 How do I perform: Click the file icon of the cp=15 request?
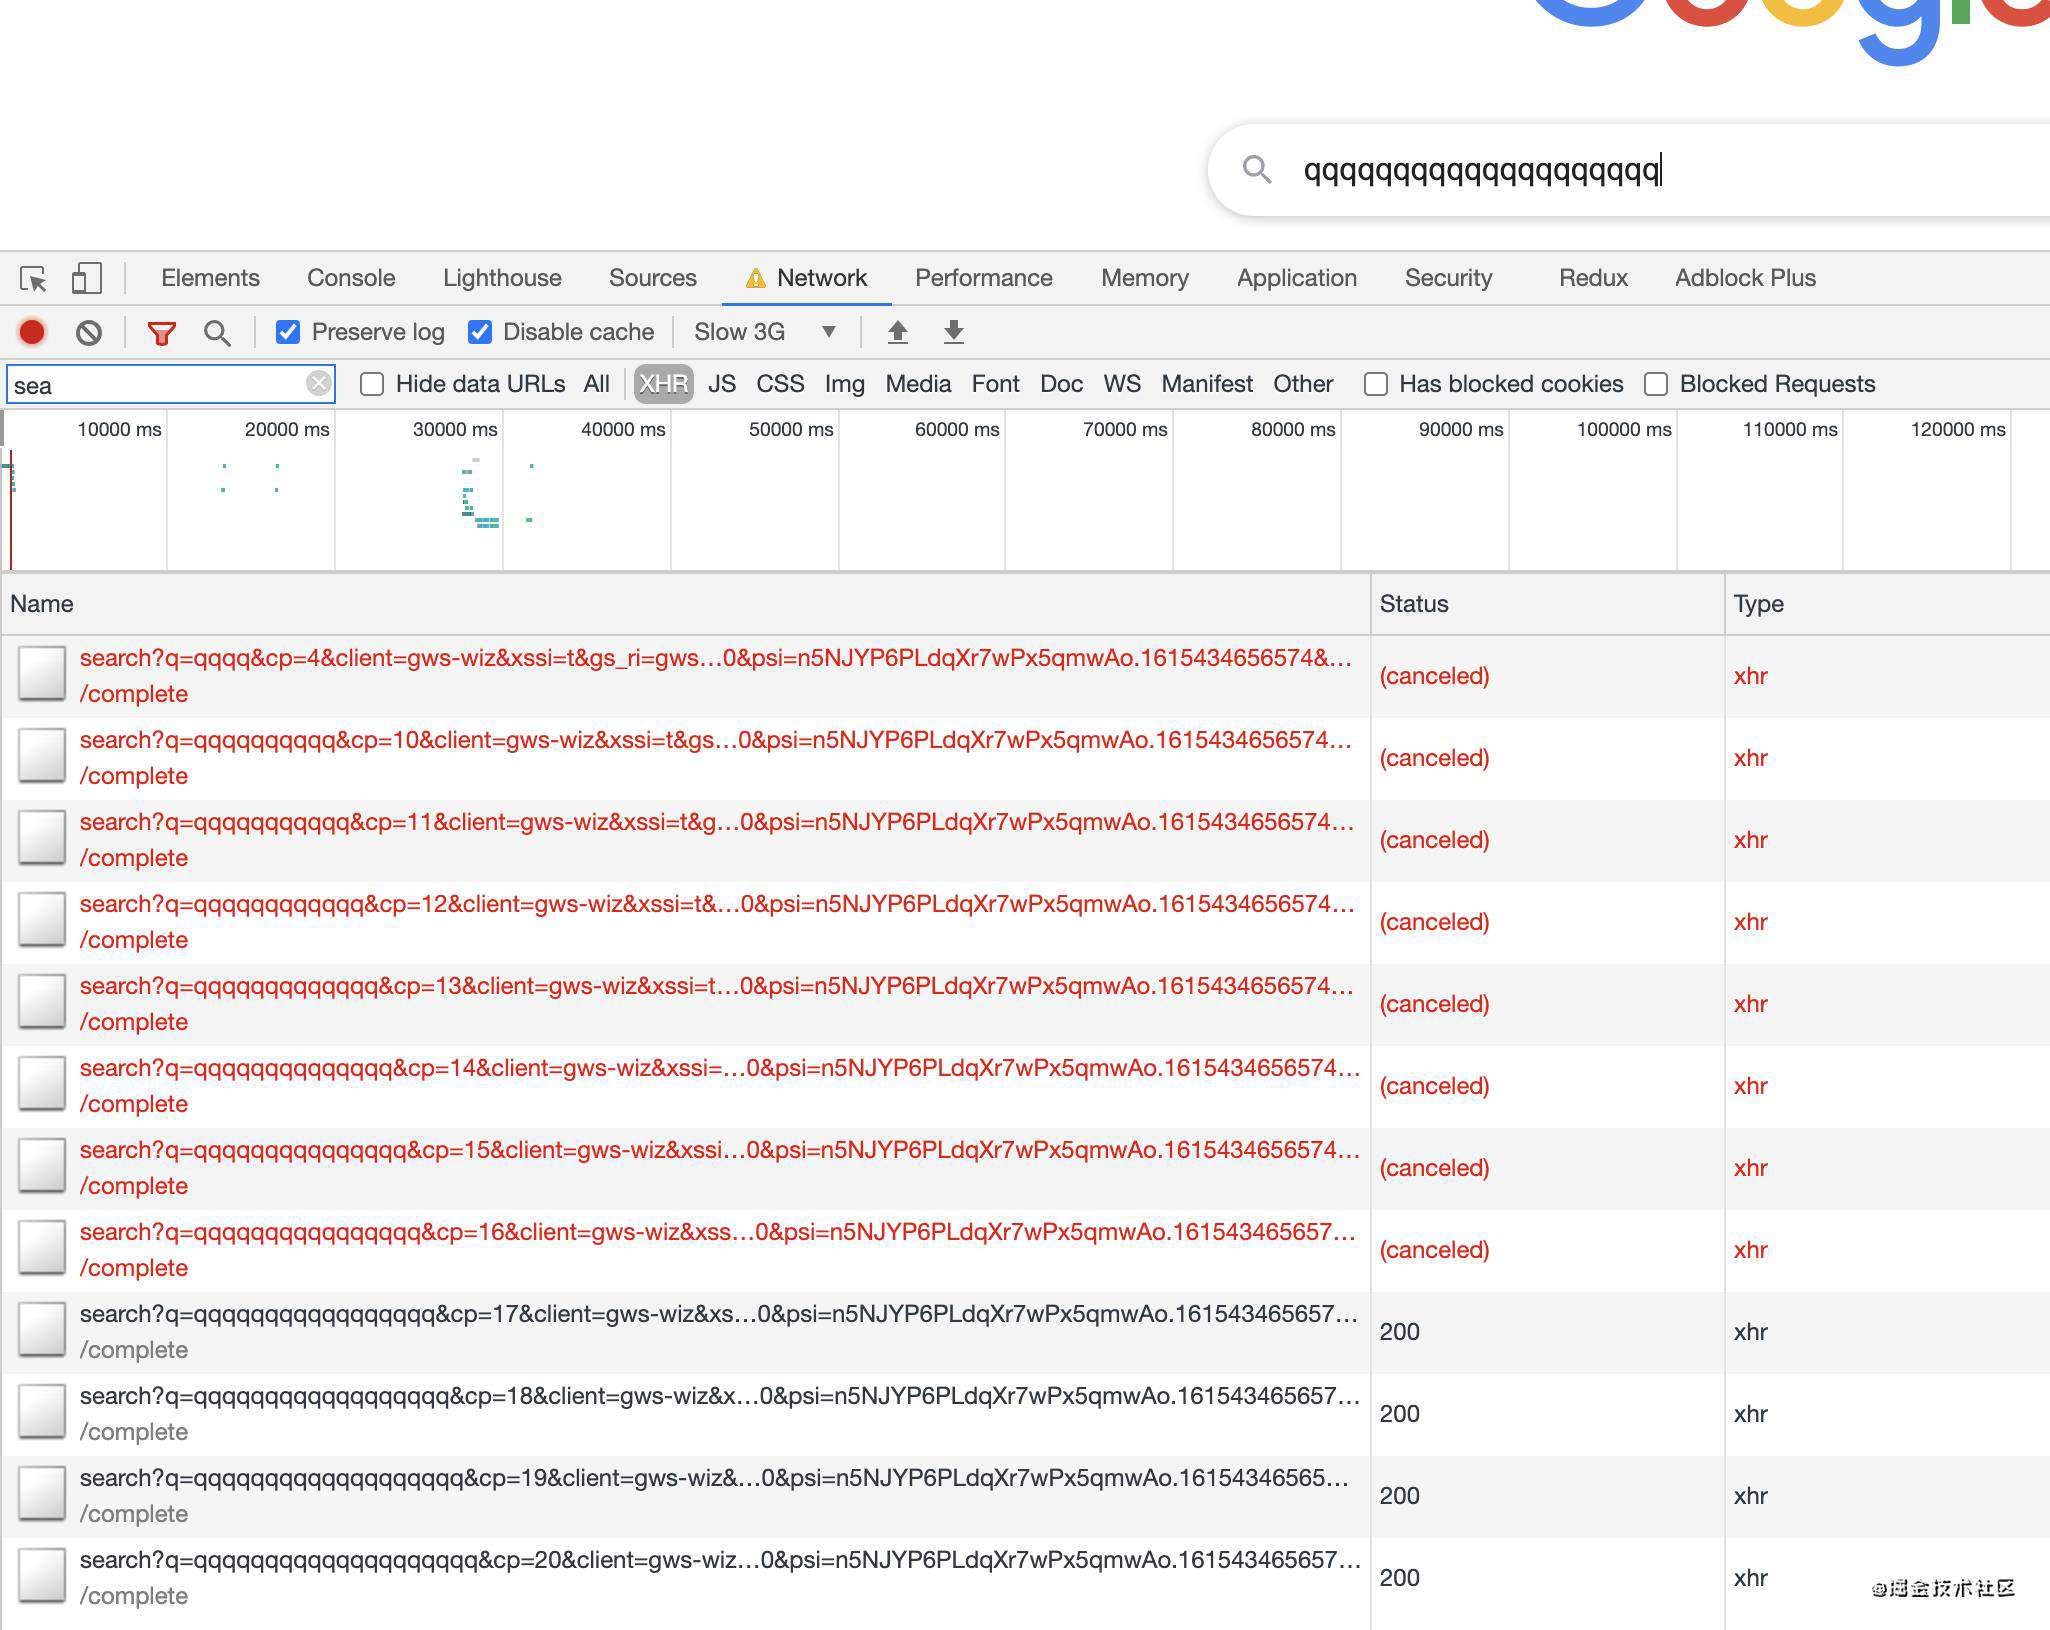(42, 1166)
